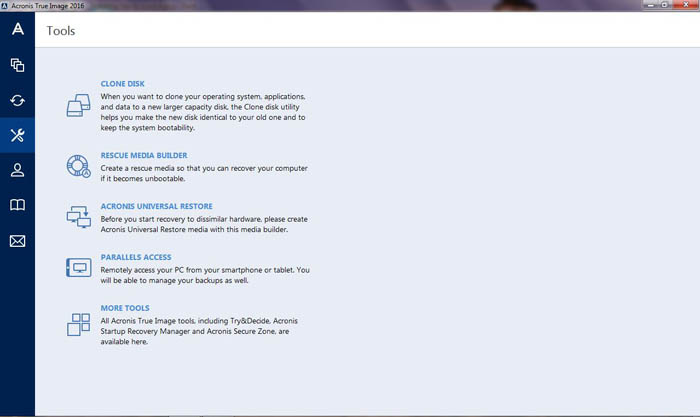Click the Rescue Media Builder lifebuoy icon
The image size is (700, 417).
[79, 166]
